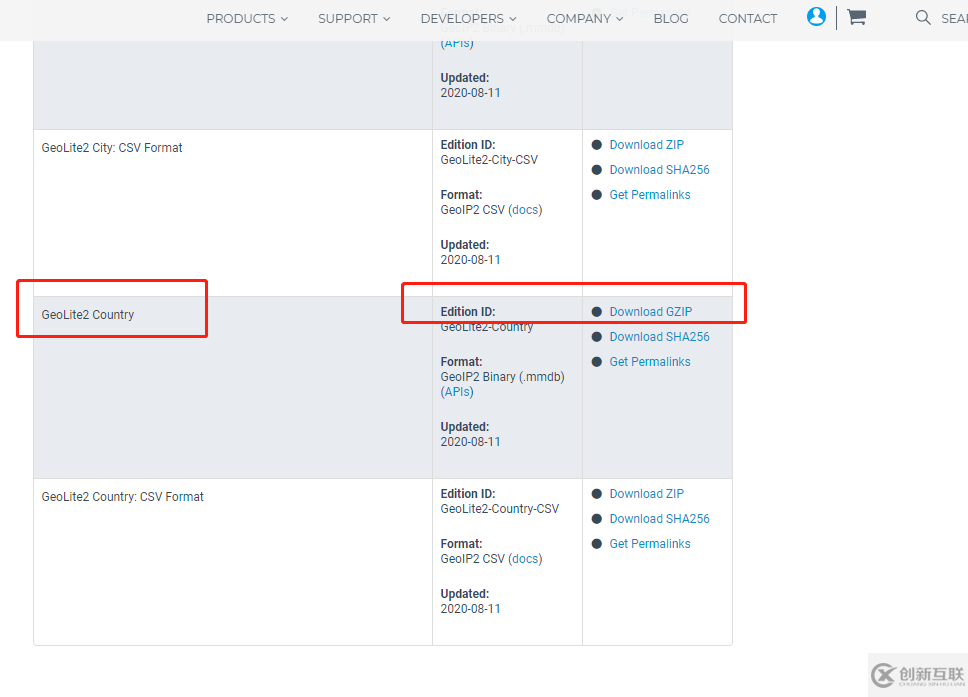The width and height of the screenshot is (968, 697).
Task: Download SHA256 for GeoLite2 City CSV
Action: 659,170
